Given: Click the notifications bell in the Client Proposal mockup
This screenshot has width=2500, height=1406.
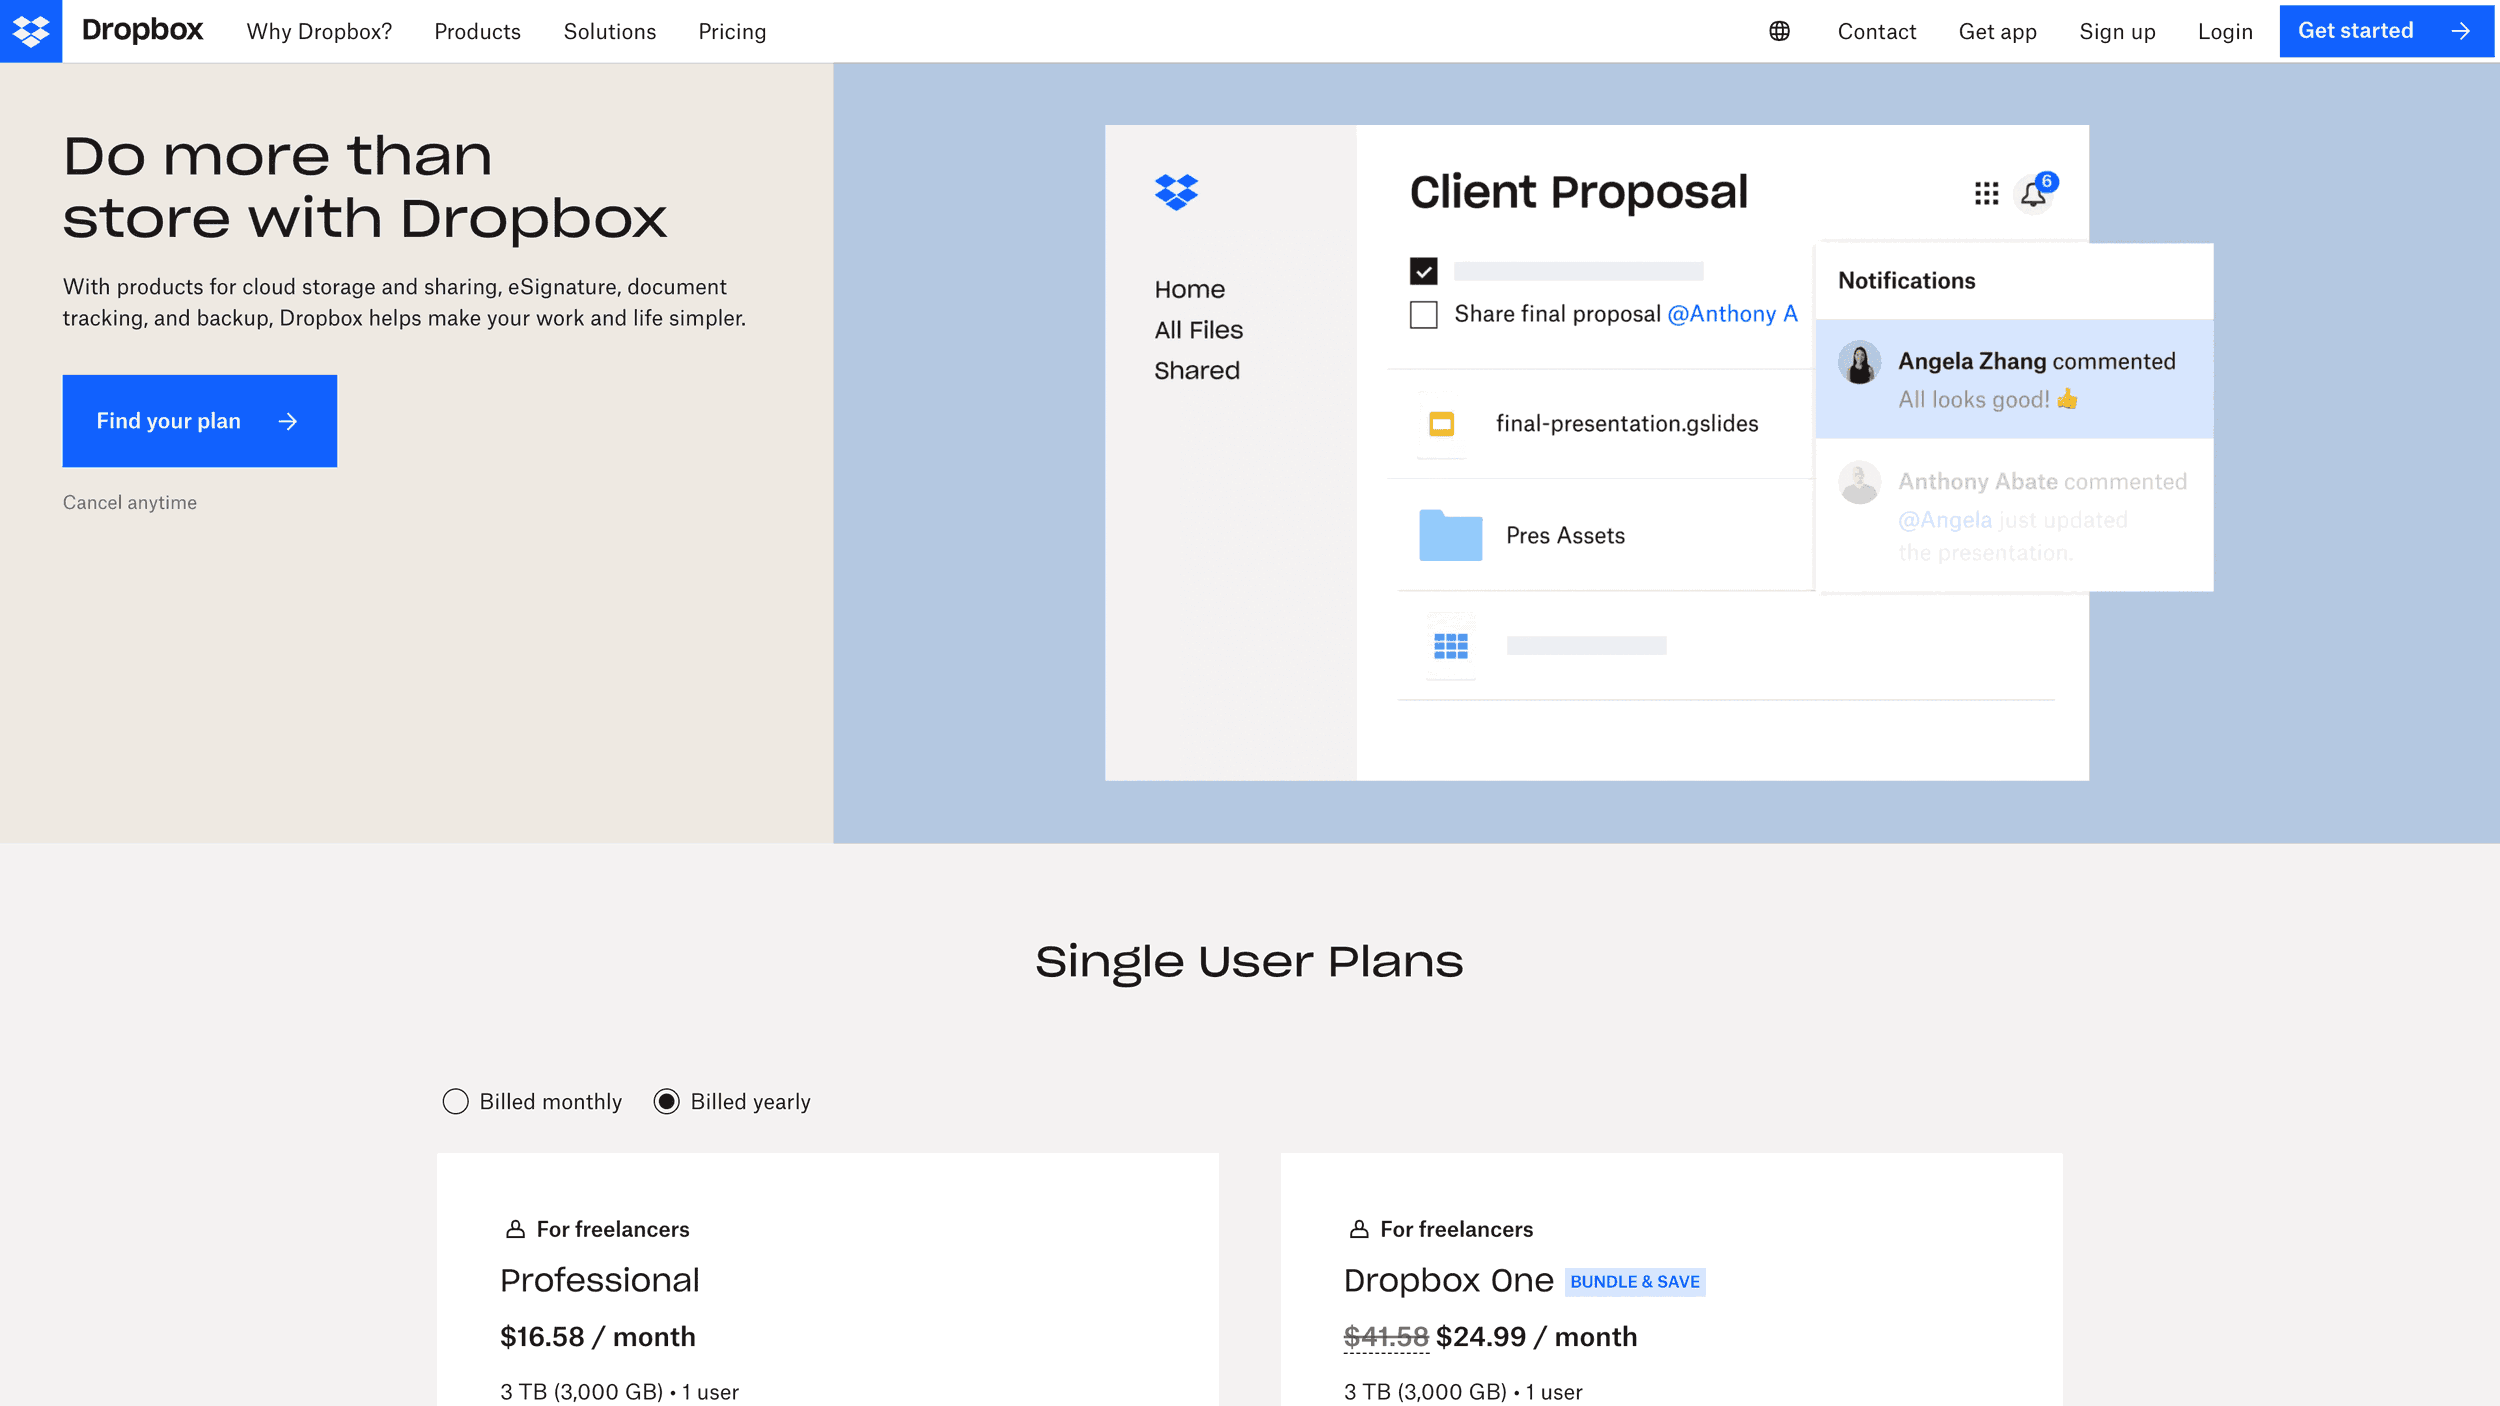Looking at the screenshot, I should [x=2034, y=193].
